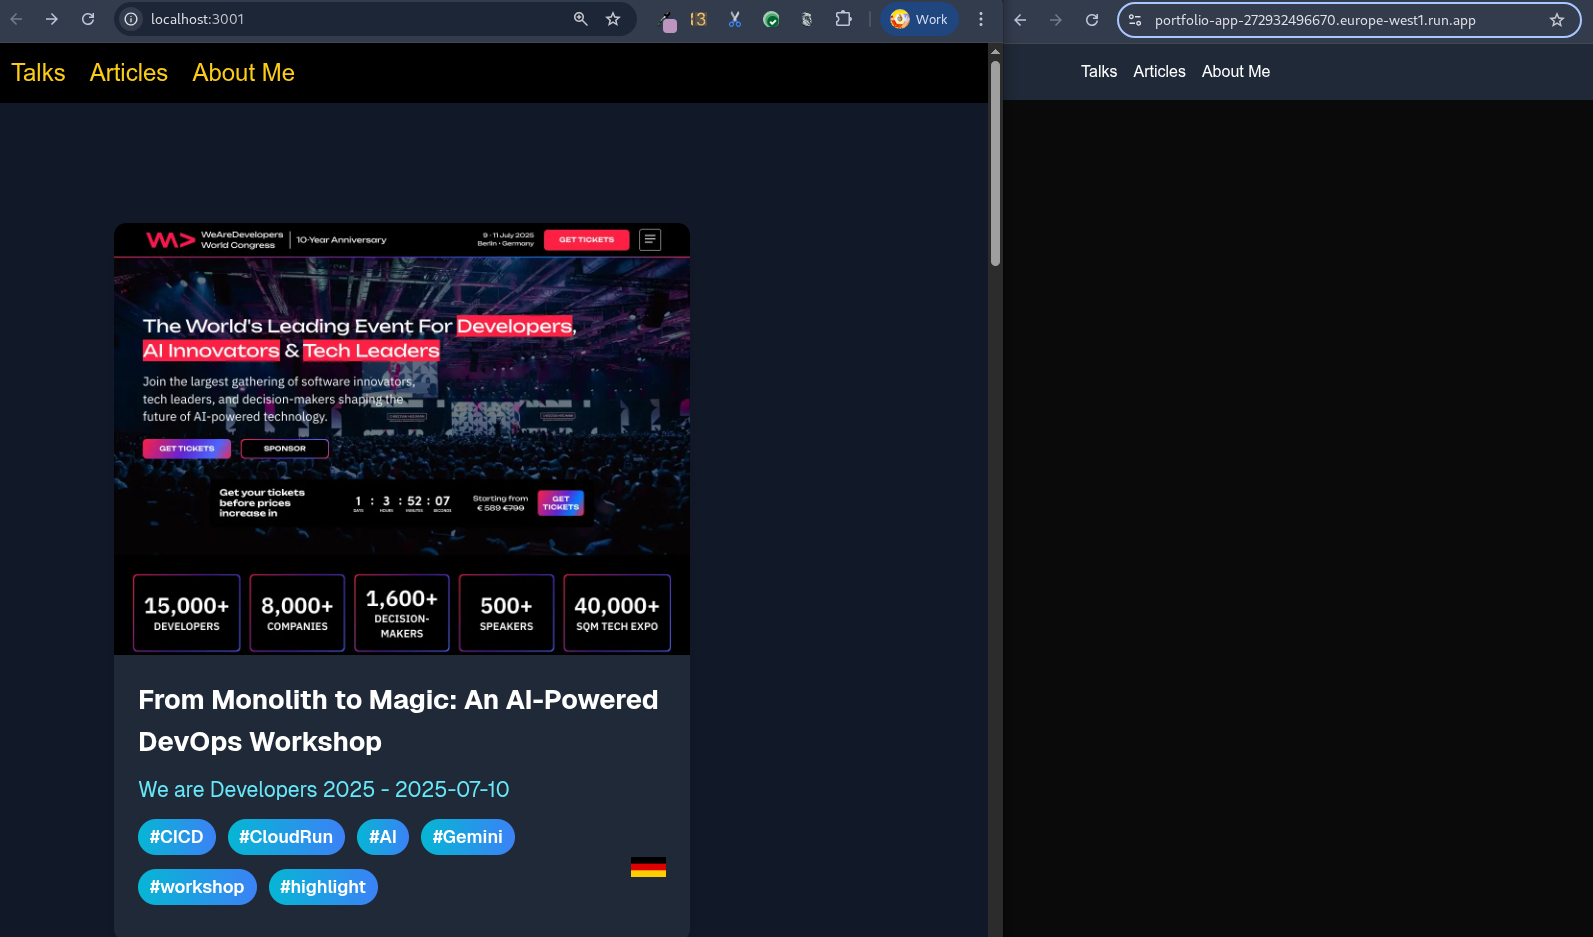
Task: Select the #CloudRun tag
Action: [x=286, y=837]
